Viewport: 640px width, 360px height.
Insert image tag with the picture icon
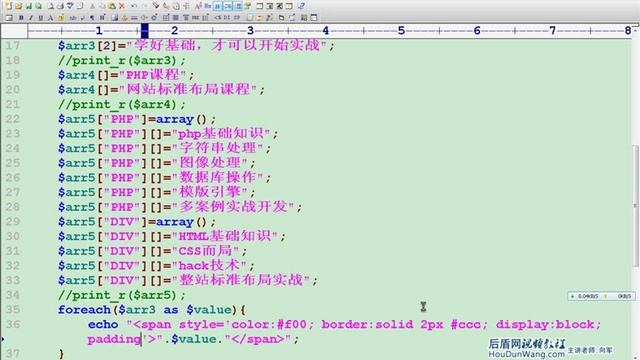pyautogui.click(x=115, y=18)
